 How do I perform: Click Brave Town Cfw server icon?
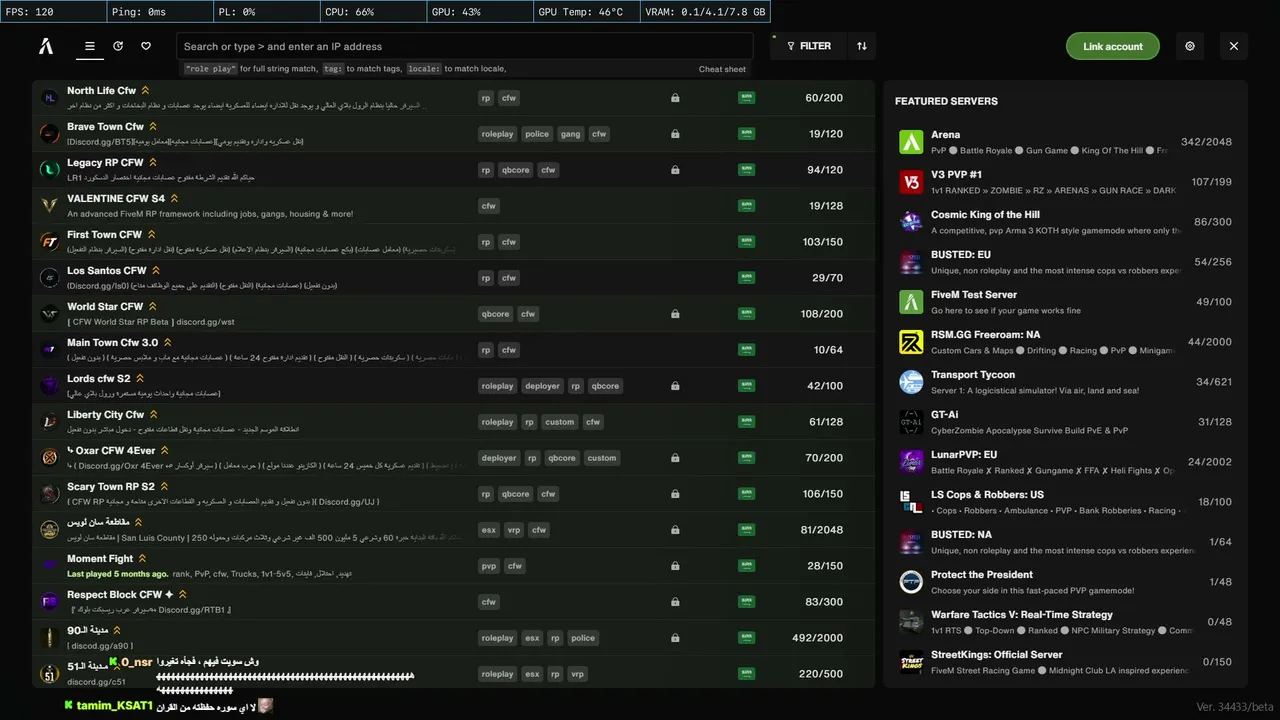(50, 134)
